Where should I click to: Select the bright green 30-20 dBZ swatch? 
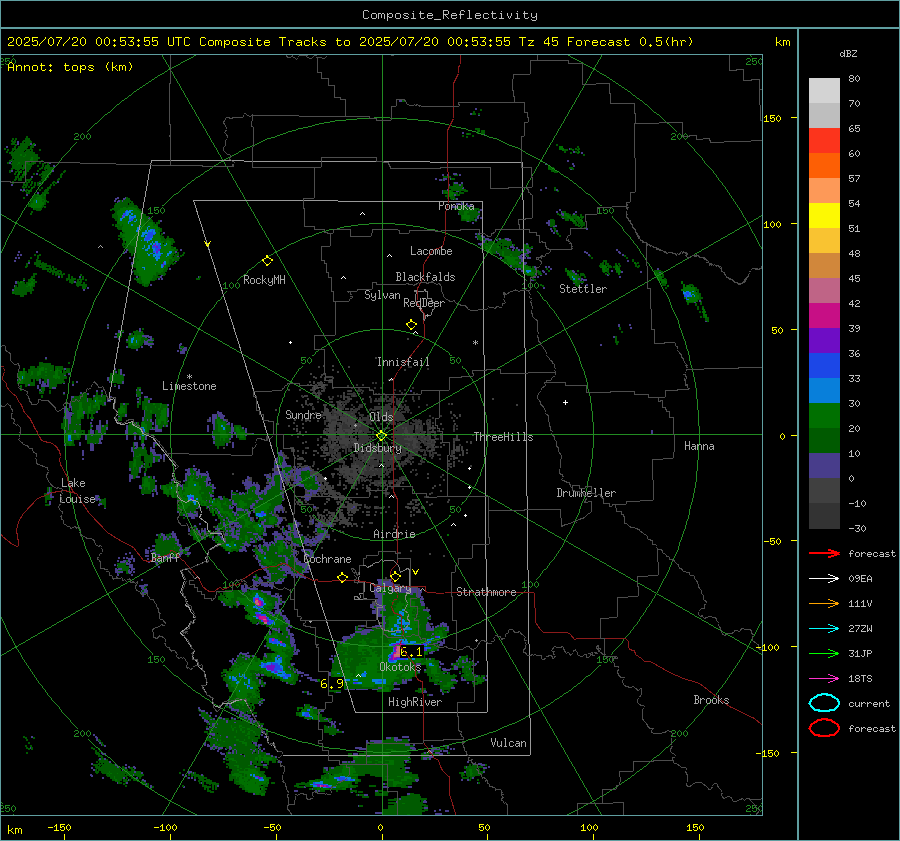tap(824, 416)
